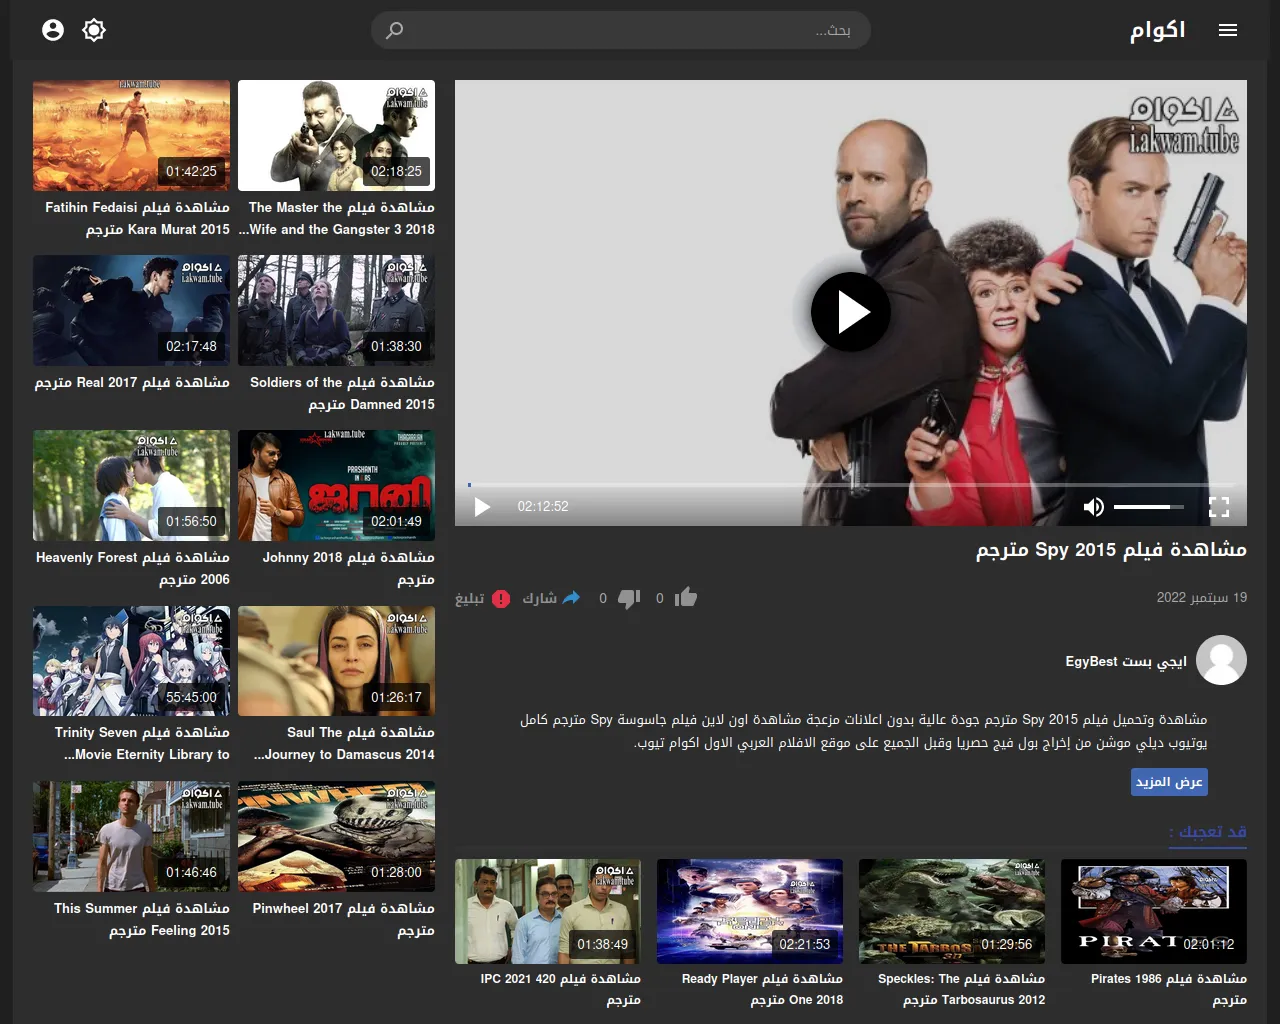Open the EgyBest ايجي بست channel link

pyautogui.click(x=1126, y=661)
